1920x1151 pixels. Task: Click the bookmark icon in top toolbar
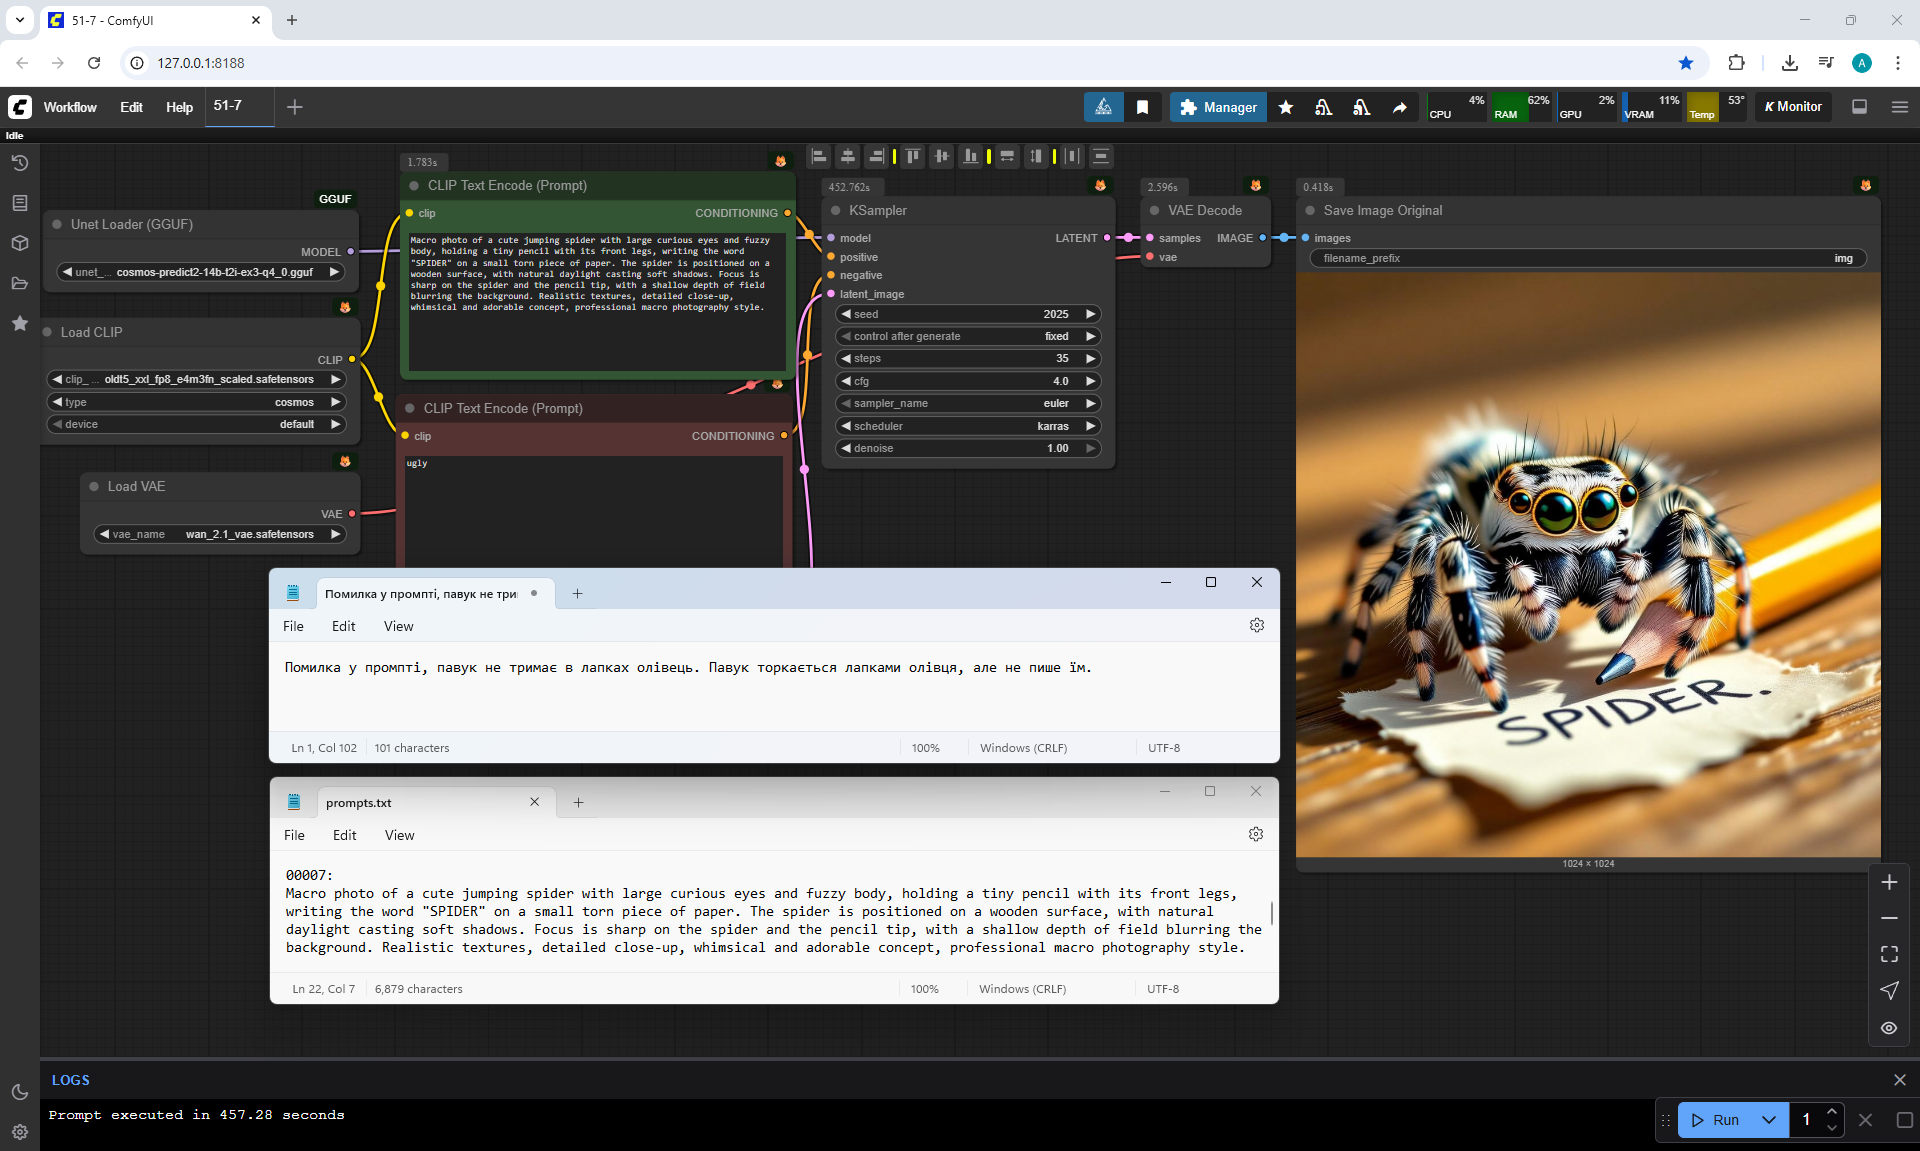1142,107
